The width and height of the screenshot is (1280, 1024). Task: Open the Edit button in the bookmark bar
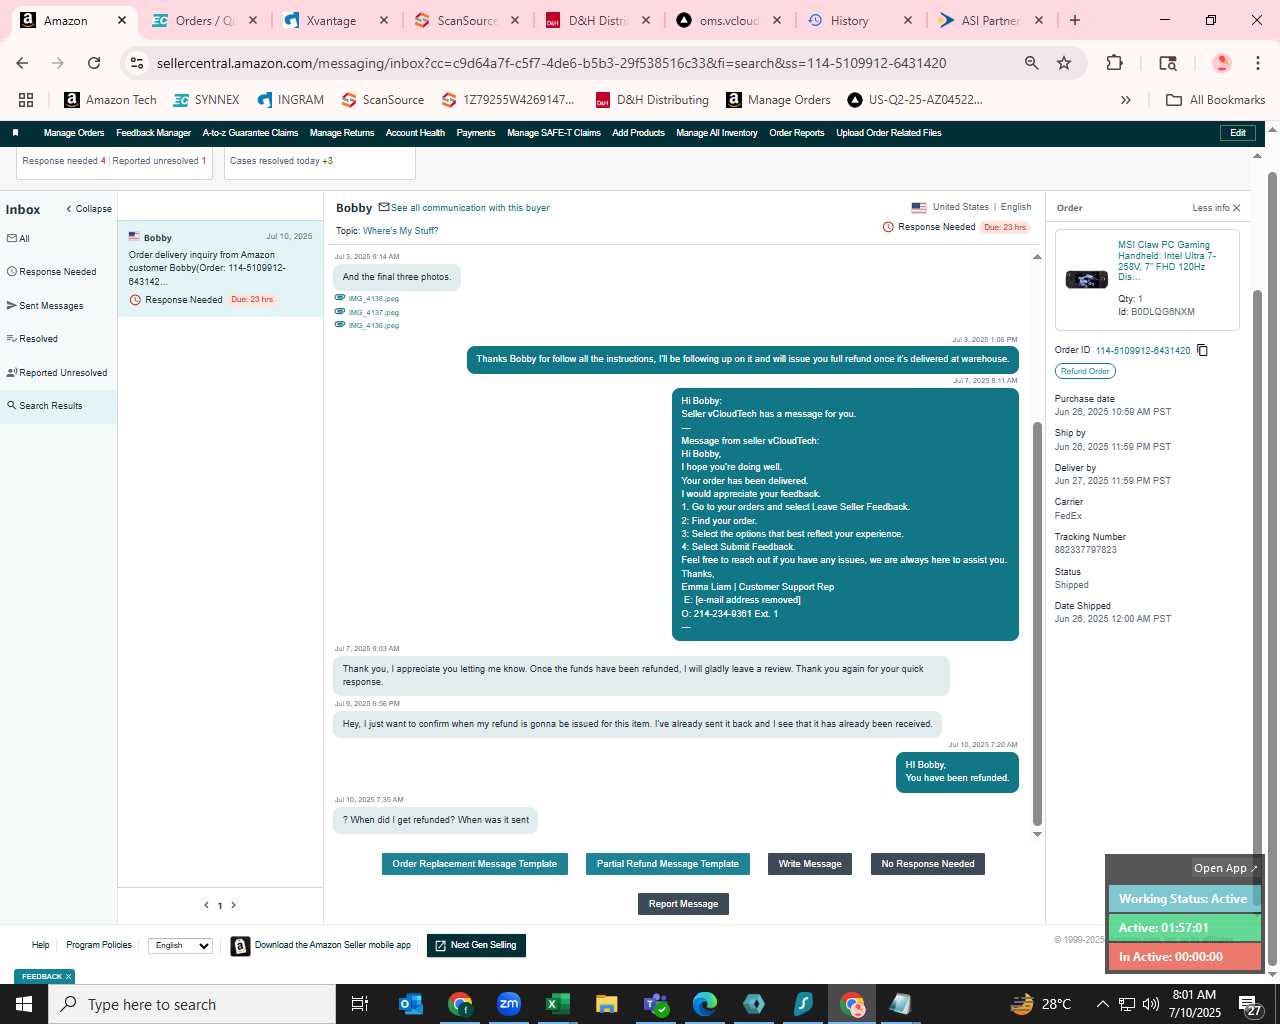(x=1238, y=133)
